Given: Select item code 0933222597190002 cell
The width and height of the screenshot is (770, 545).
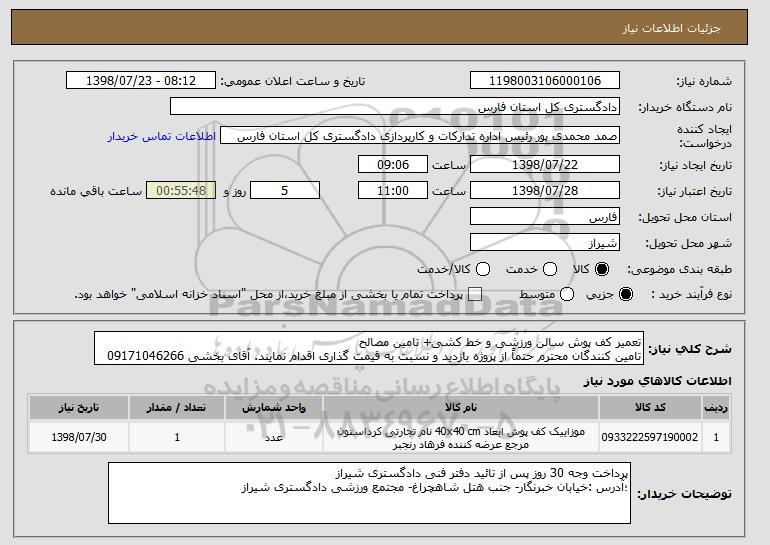Looking at the screenshot, I should (650, 437).
